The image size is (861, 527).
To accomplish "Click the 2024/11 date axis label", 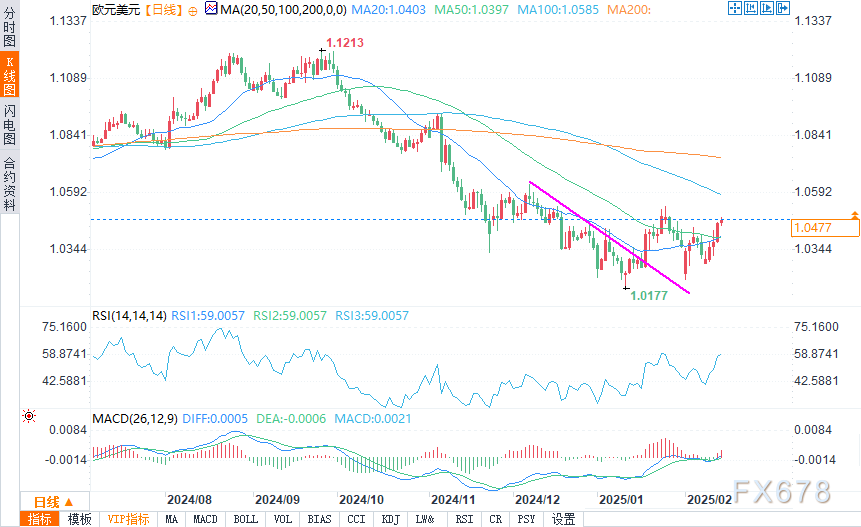I will [x=453, y=500].
